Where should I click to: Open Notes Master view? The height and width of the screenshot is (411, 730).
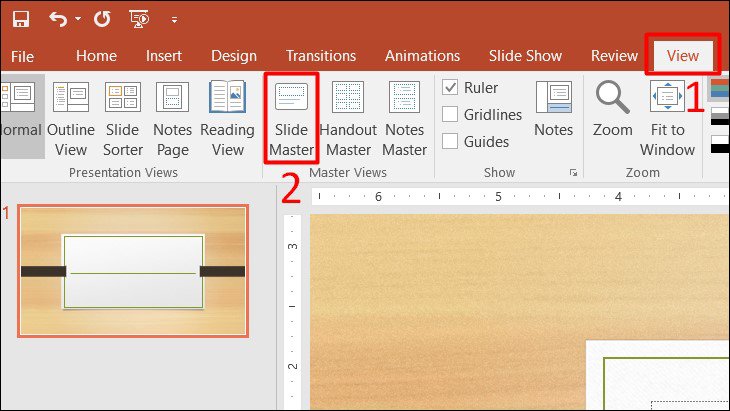tap(405, 118)
